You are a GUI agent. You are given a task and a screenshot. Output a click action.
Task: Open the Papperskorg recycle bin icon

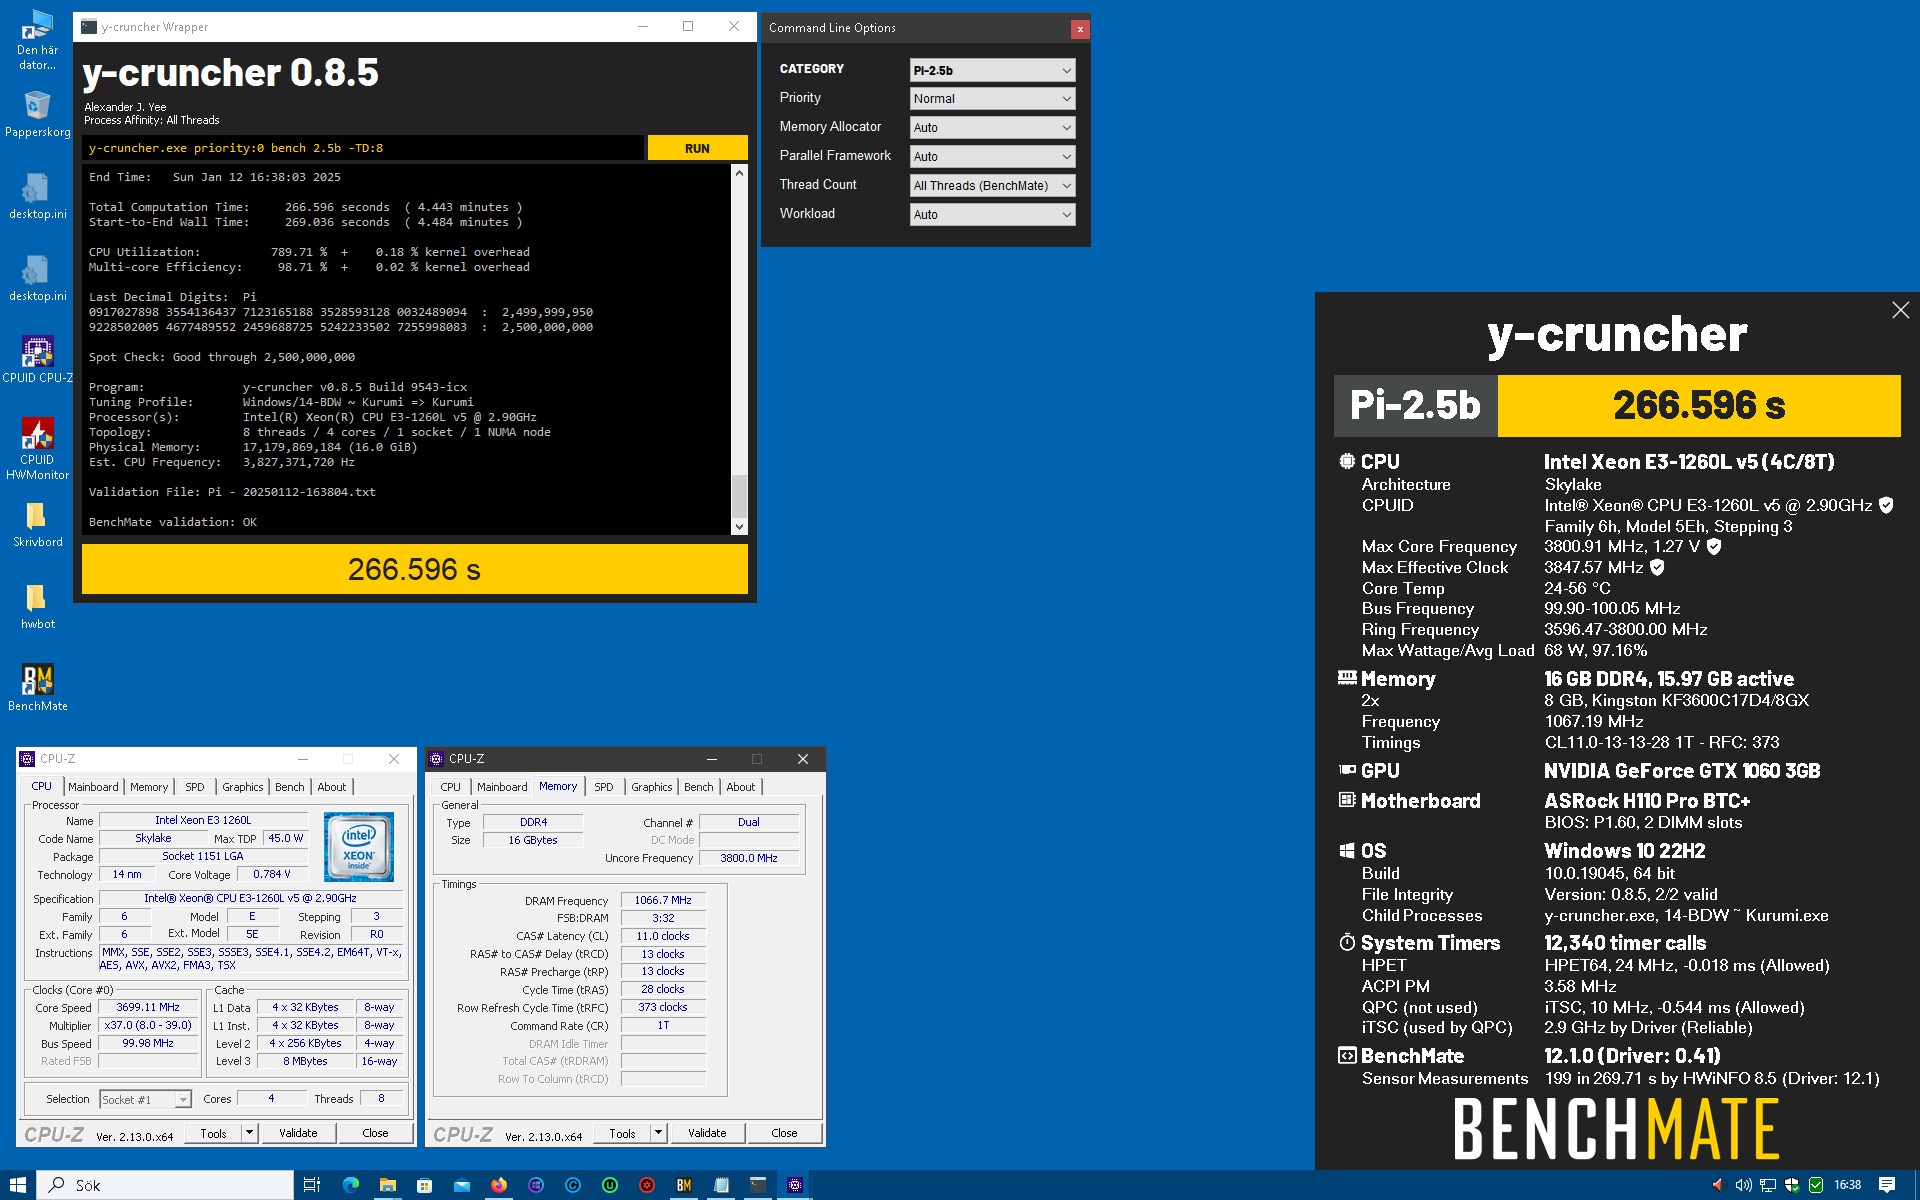[37, 113]
